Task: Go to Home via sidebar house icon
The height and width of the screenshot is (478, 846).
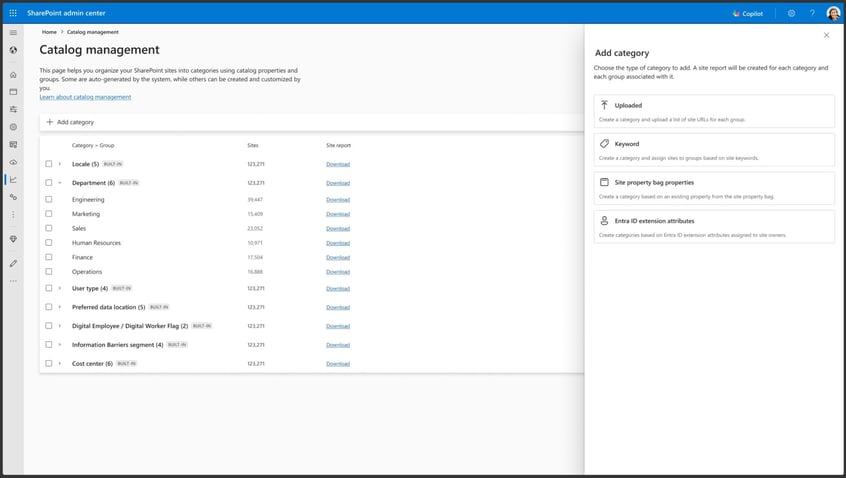Action: tap(13, 75)
